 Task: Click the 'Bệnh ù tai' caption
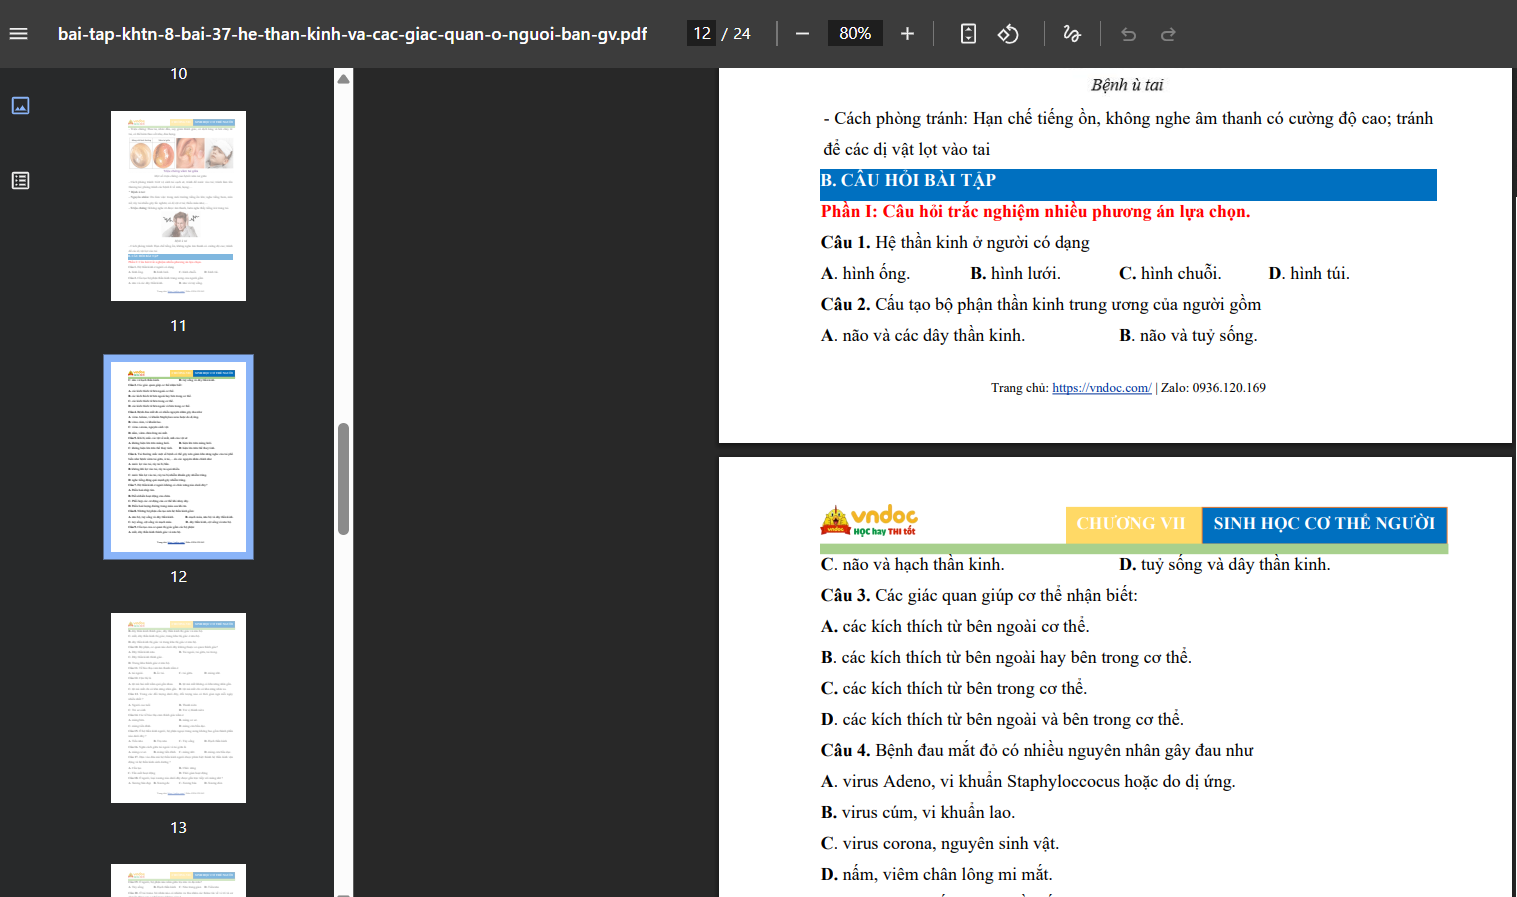[1127, 85]
